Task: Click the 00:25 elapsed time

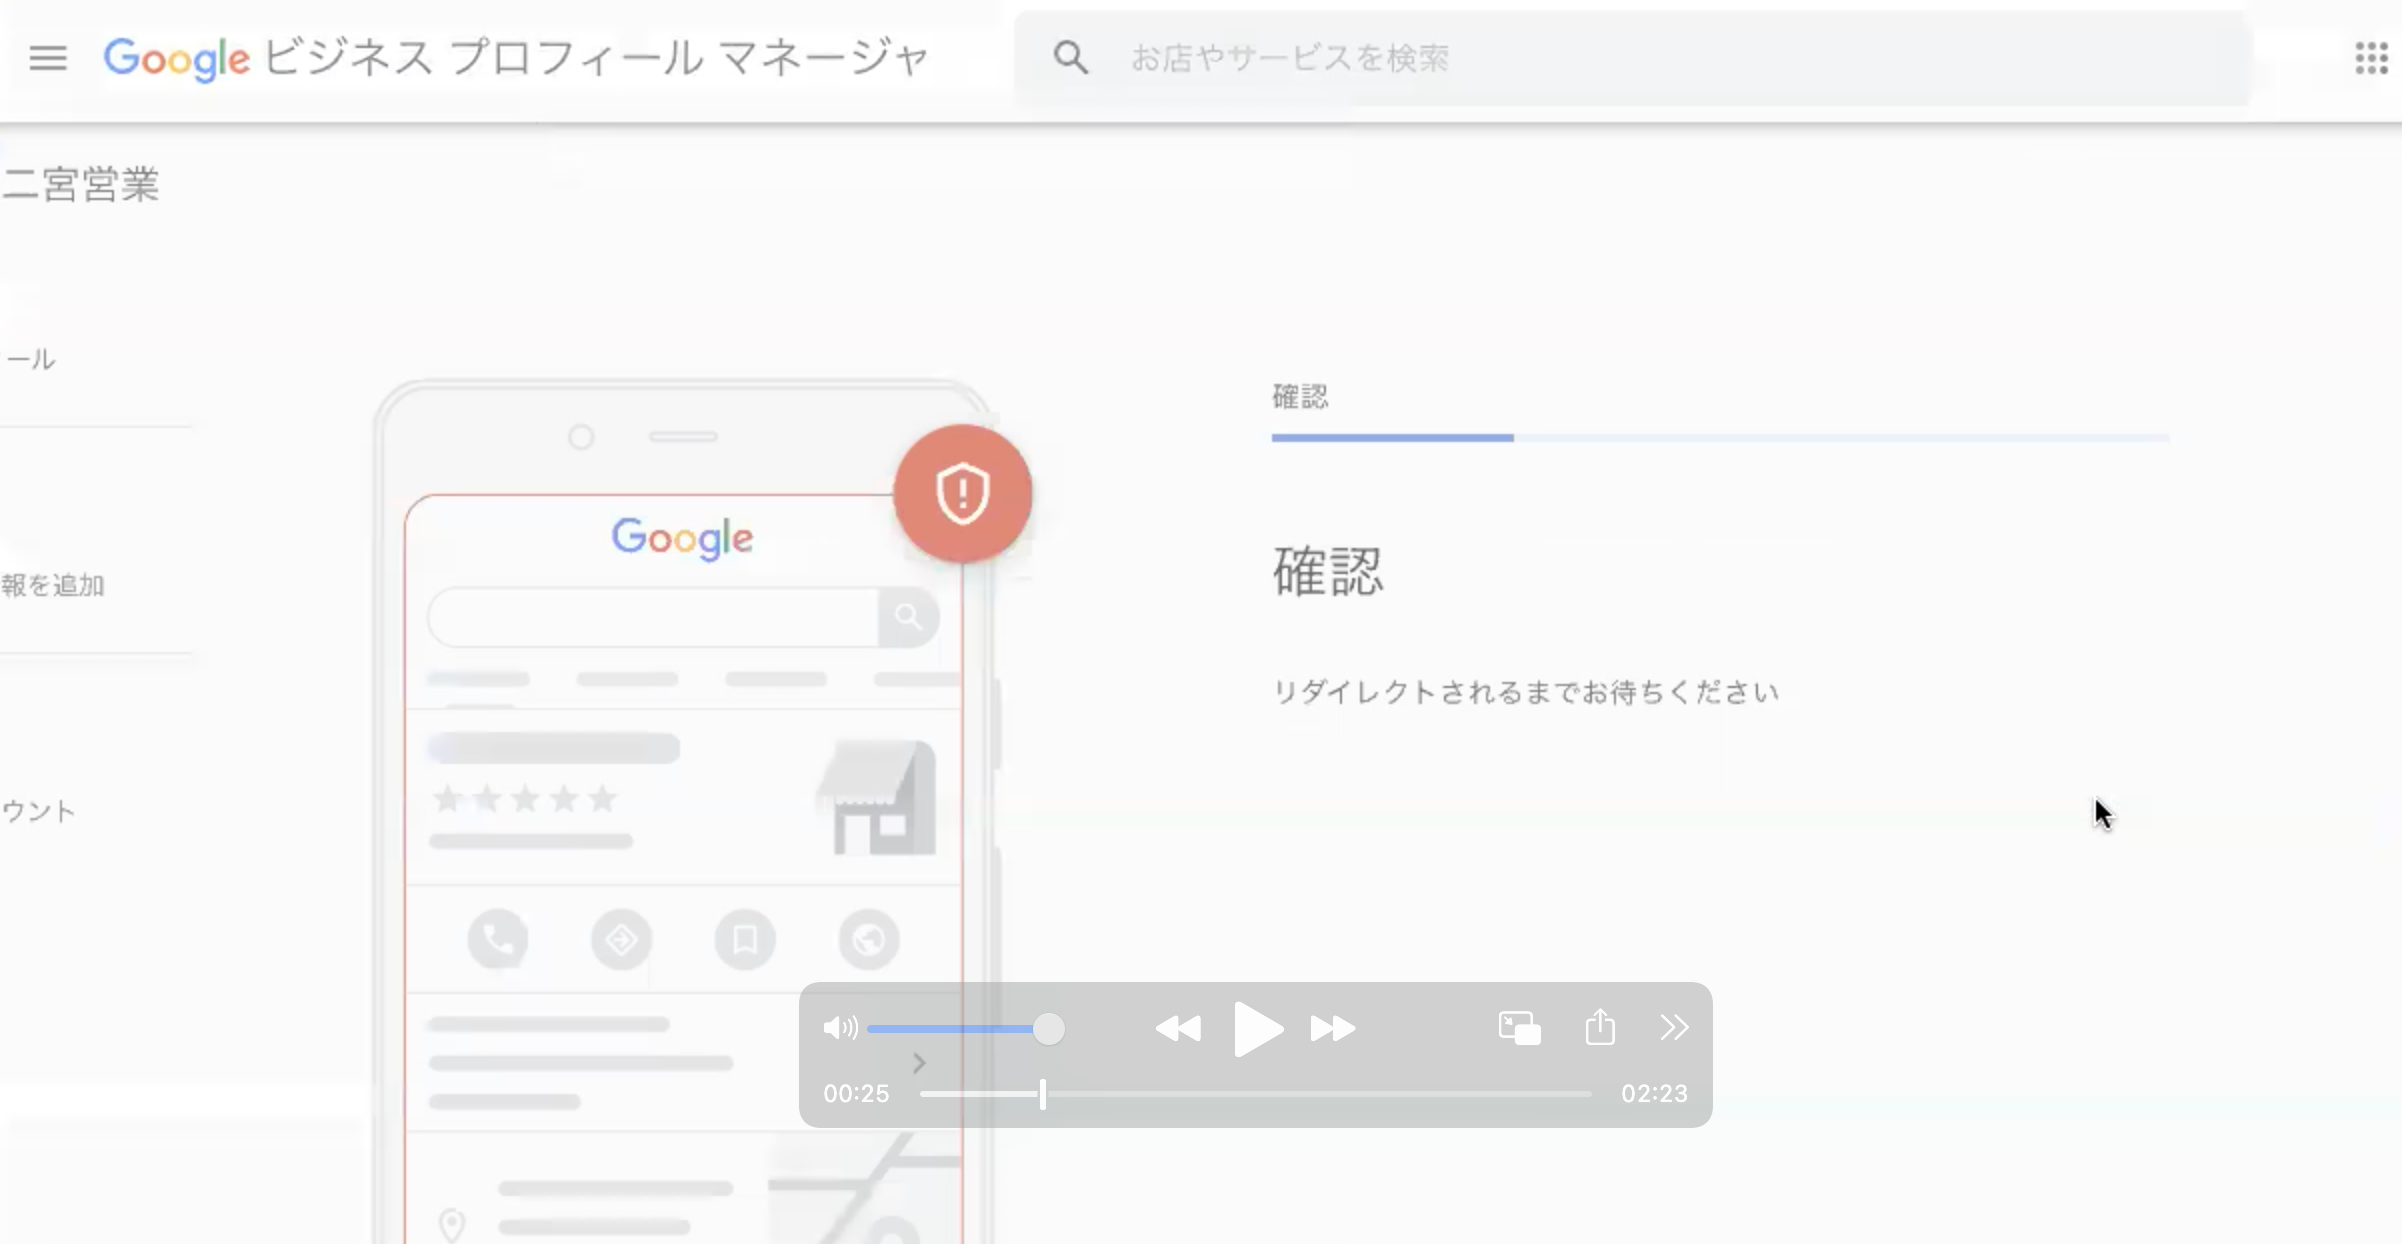Action: pos(856,1094)
